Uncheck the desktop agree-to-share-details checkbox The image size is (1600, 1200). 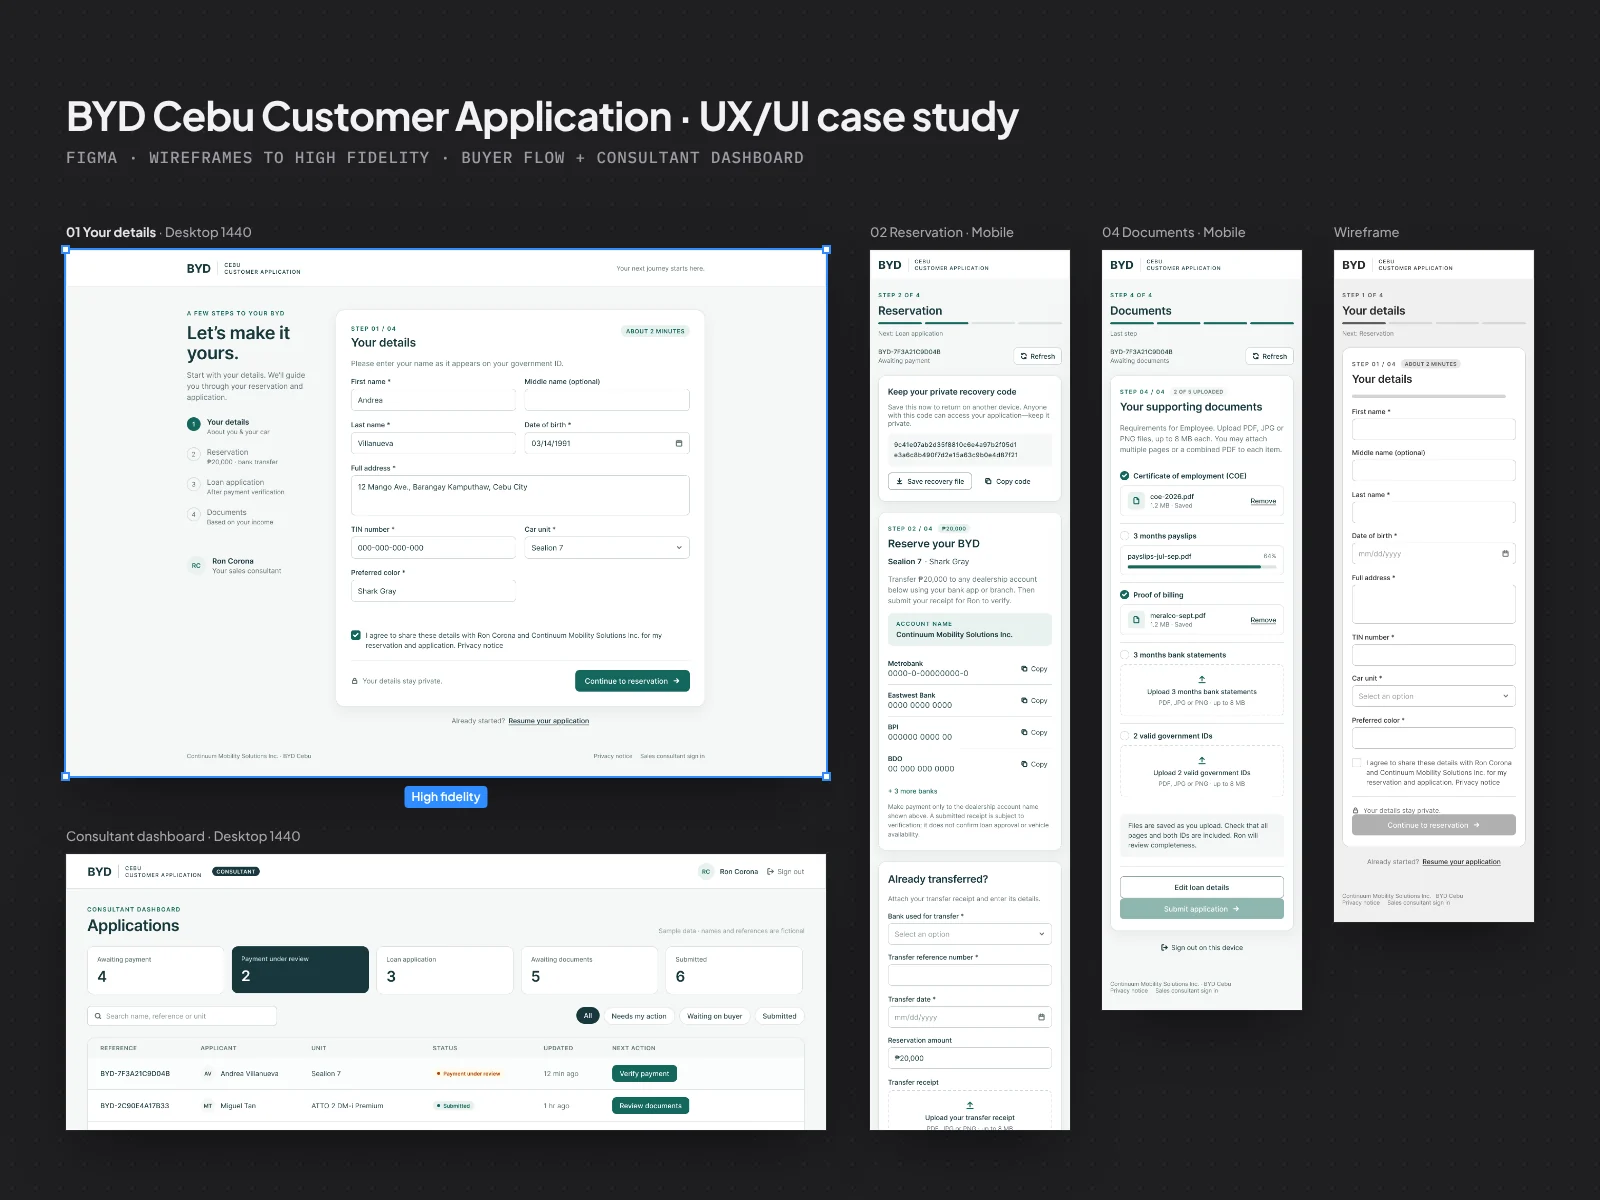(x=356, y=635)
